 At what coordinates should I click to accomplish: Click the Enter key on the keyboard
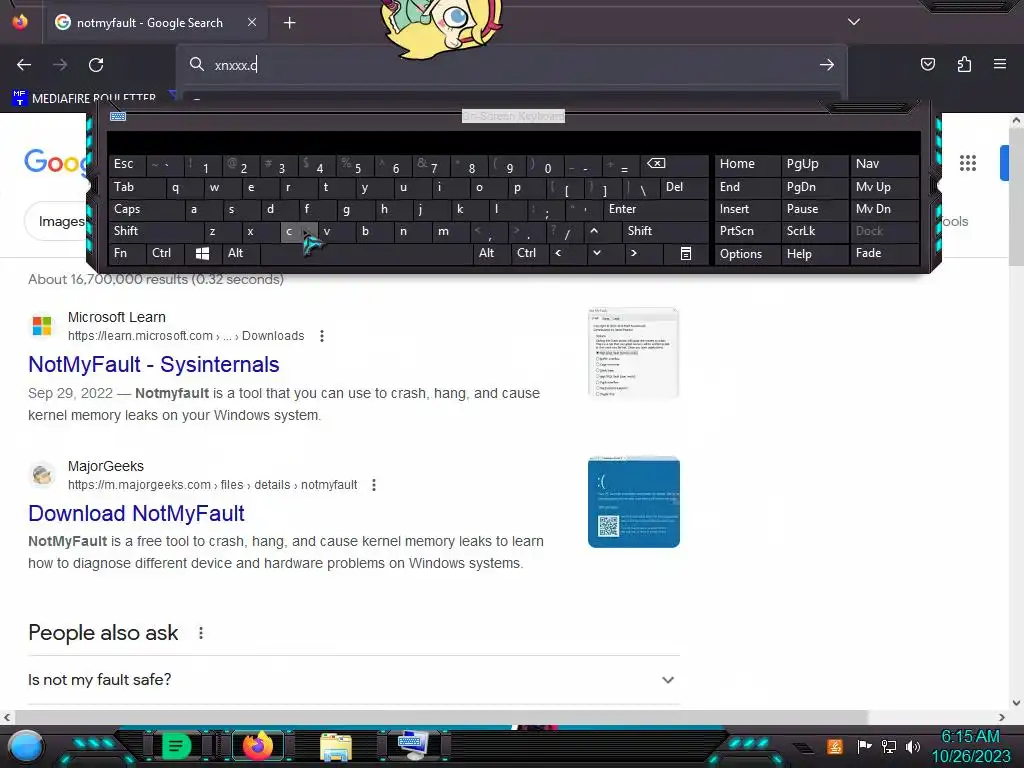pos(656,209)
